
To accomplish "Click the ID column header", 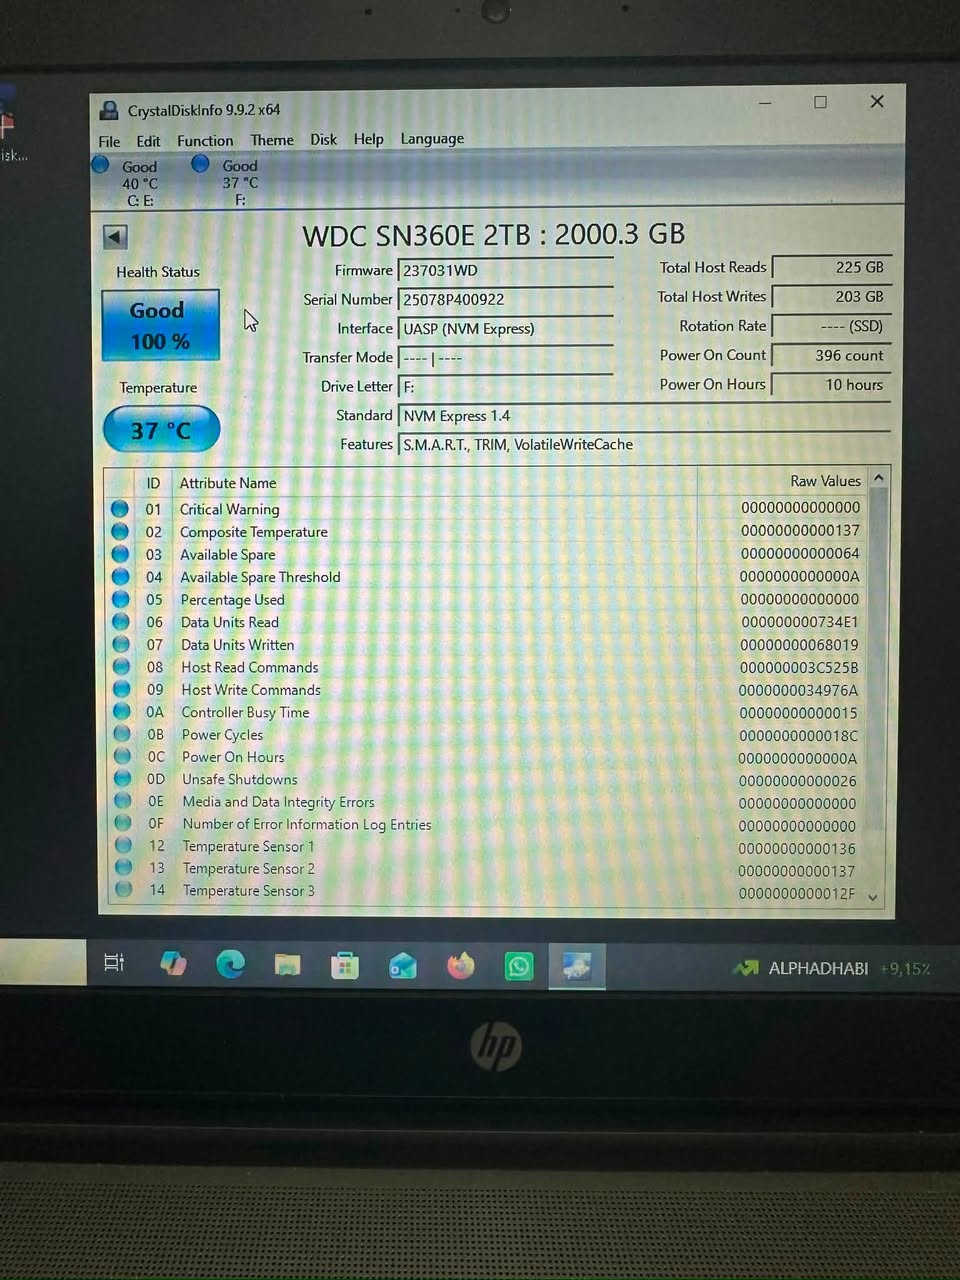I will 153,483.
